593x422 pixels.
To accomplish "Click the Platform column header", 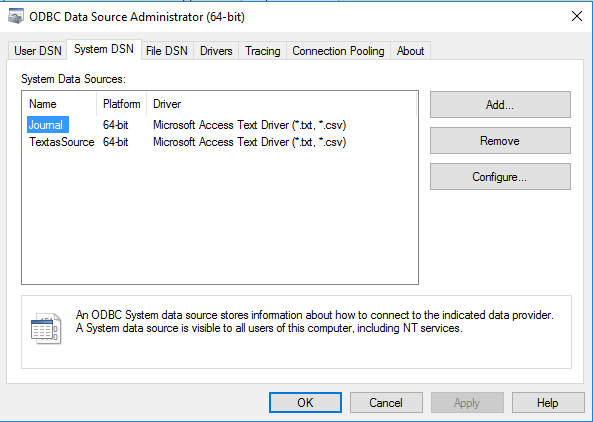I will coord(121,104).
